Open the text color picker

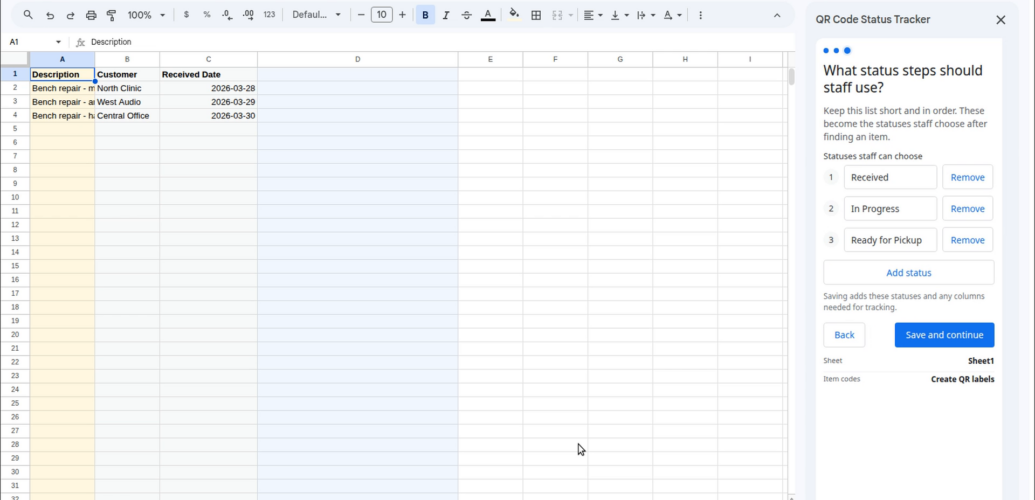point(488,15)
